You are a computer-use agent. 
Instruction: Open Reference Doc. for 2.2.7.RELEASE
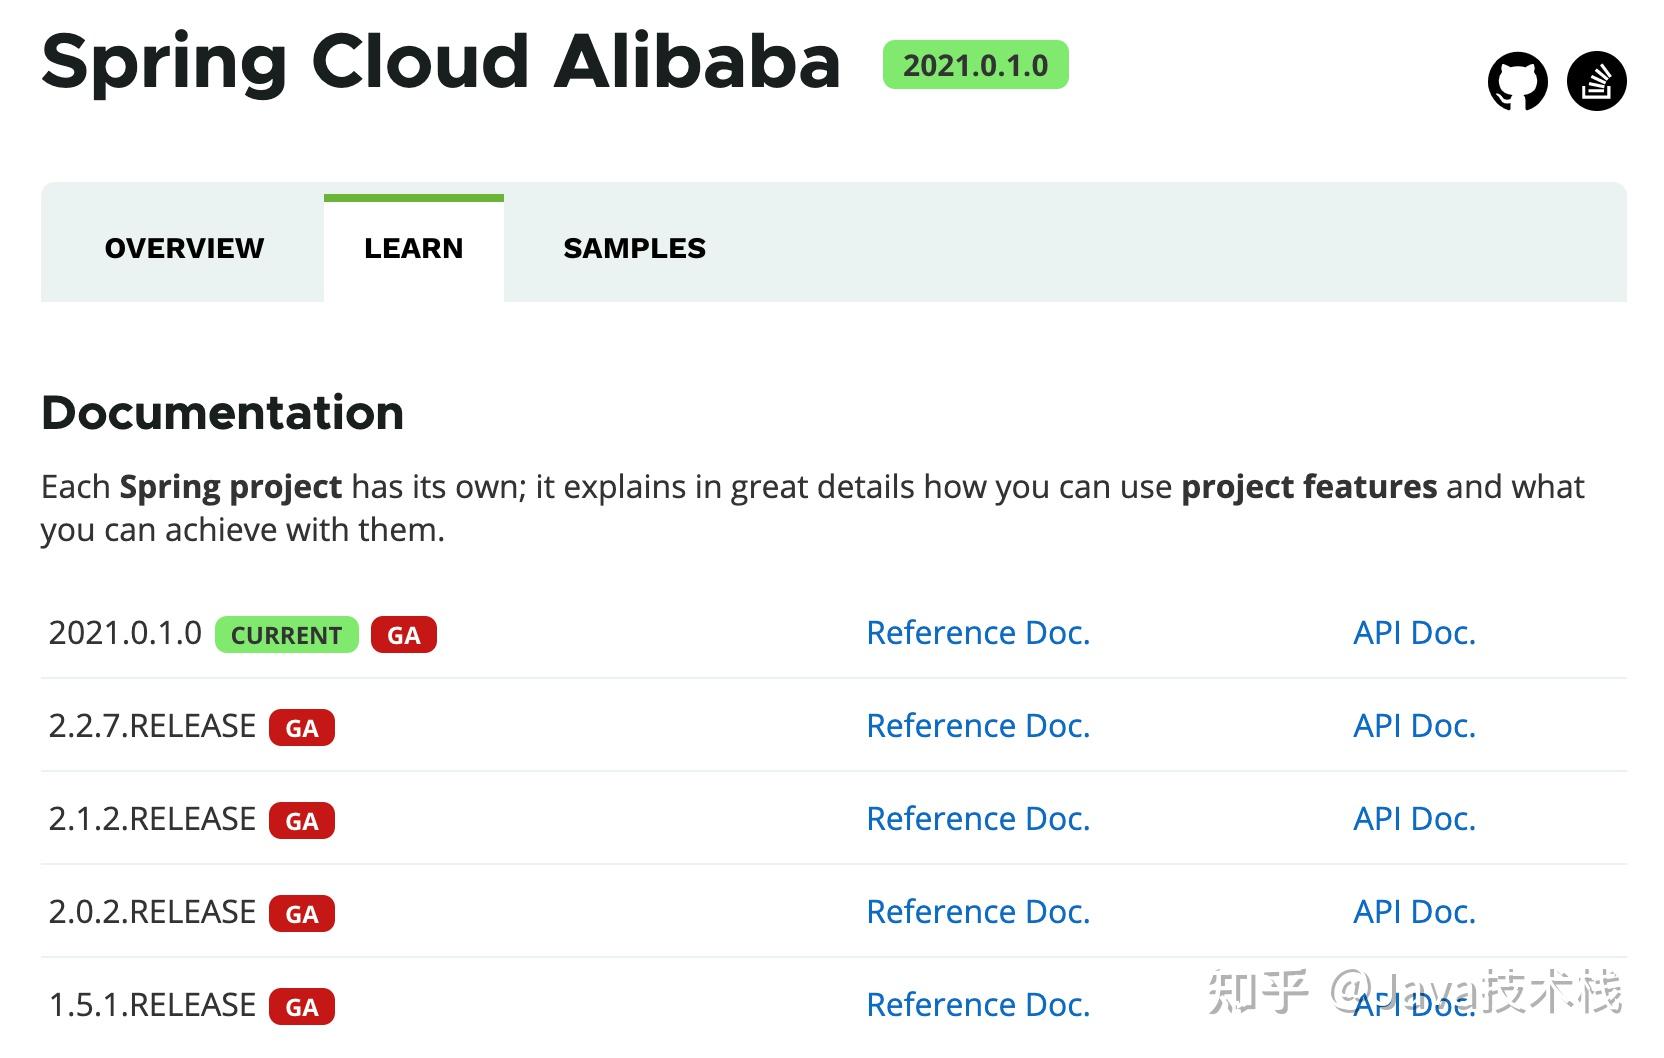(977, 726)
